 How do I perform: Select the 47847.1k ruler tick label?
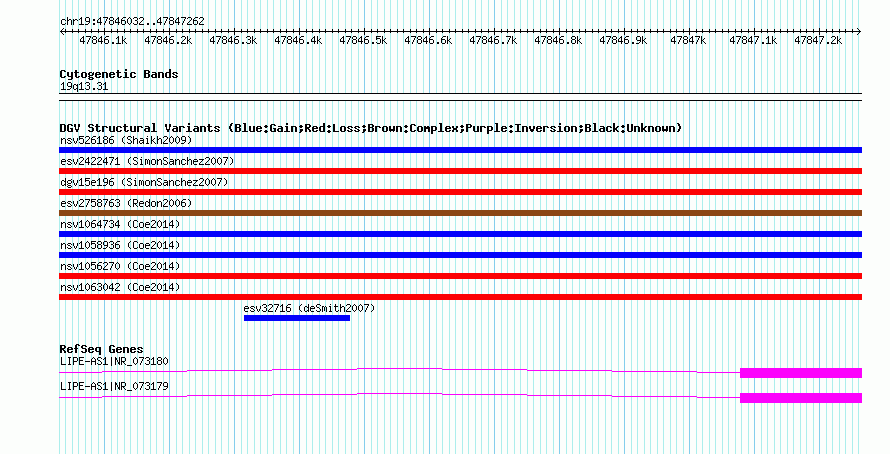753,41
